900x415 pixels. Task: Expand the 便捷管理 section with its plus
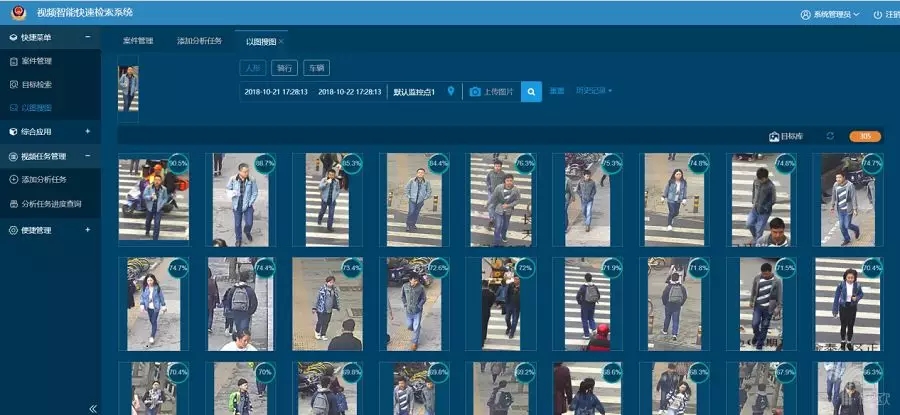[88, 230]
